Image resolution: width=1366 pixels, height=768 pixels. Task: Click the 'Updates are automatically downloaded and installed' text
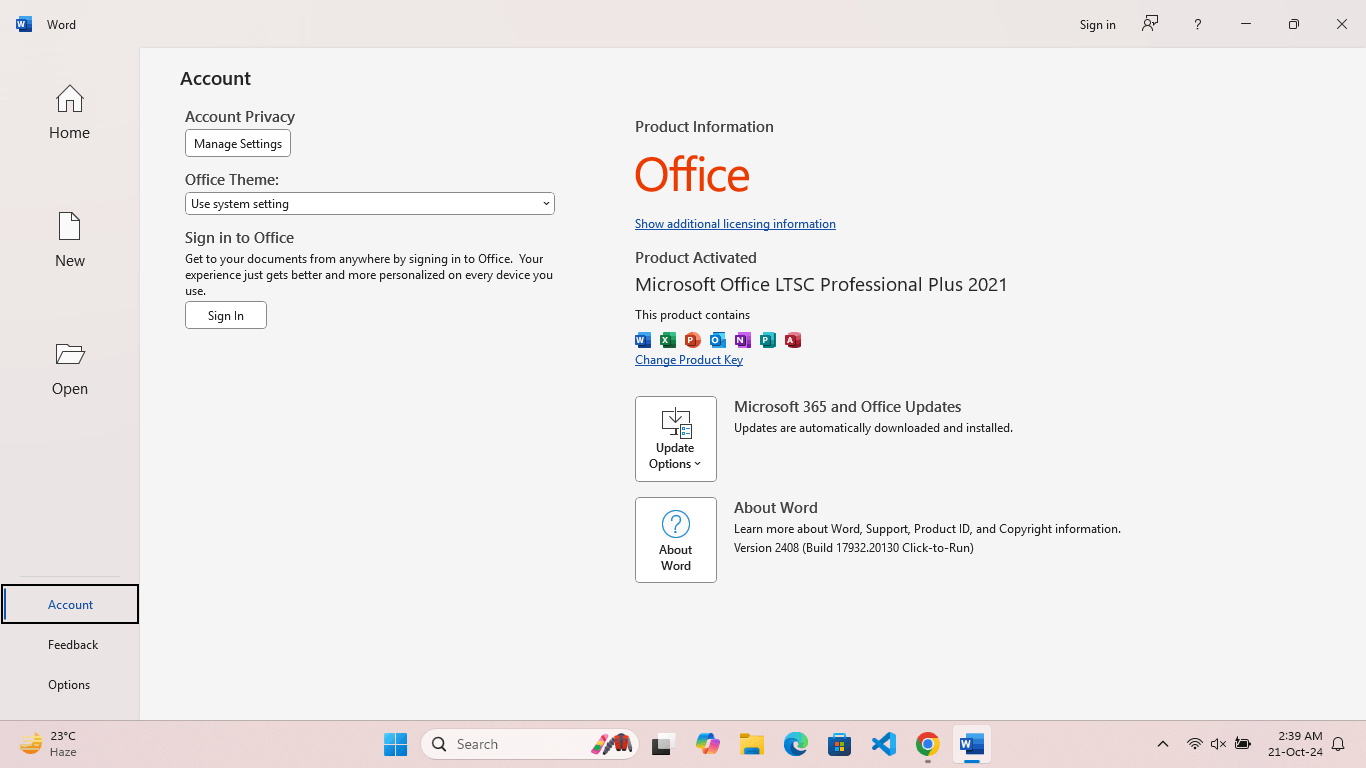click(873, 428)
